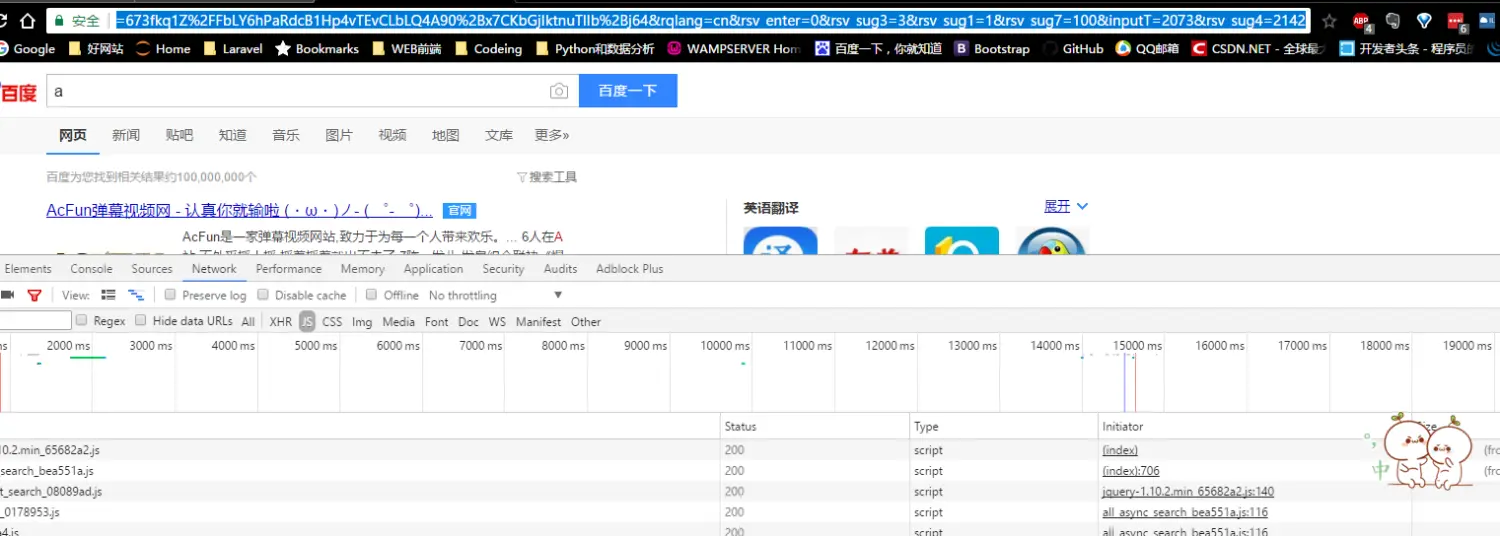Click the 15000 ms timeline marker
Viewport: 1500px width, 536px height.
point(1137,346)
